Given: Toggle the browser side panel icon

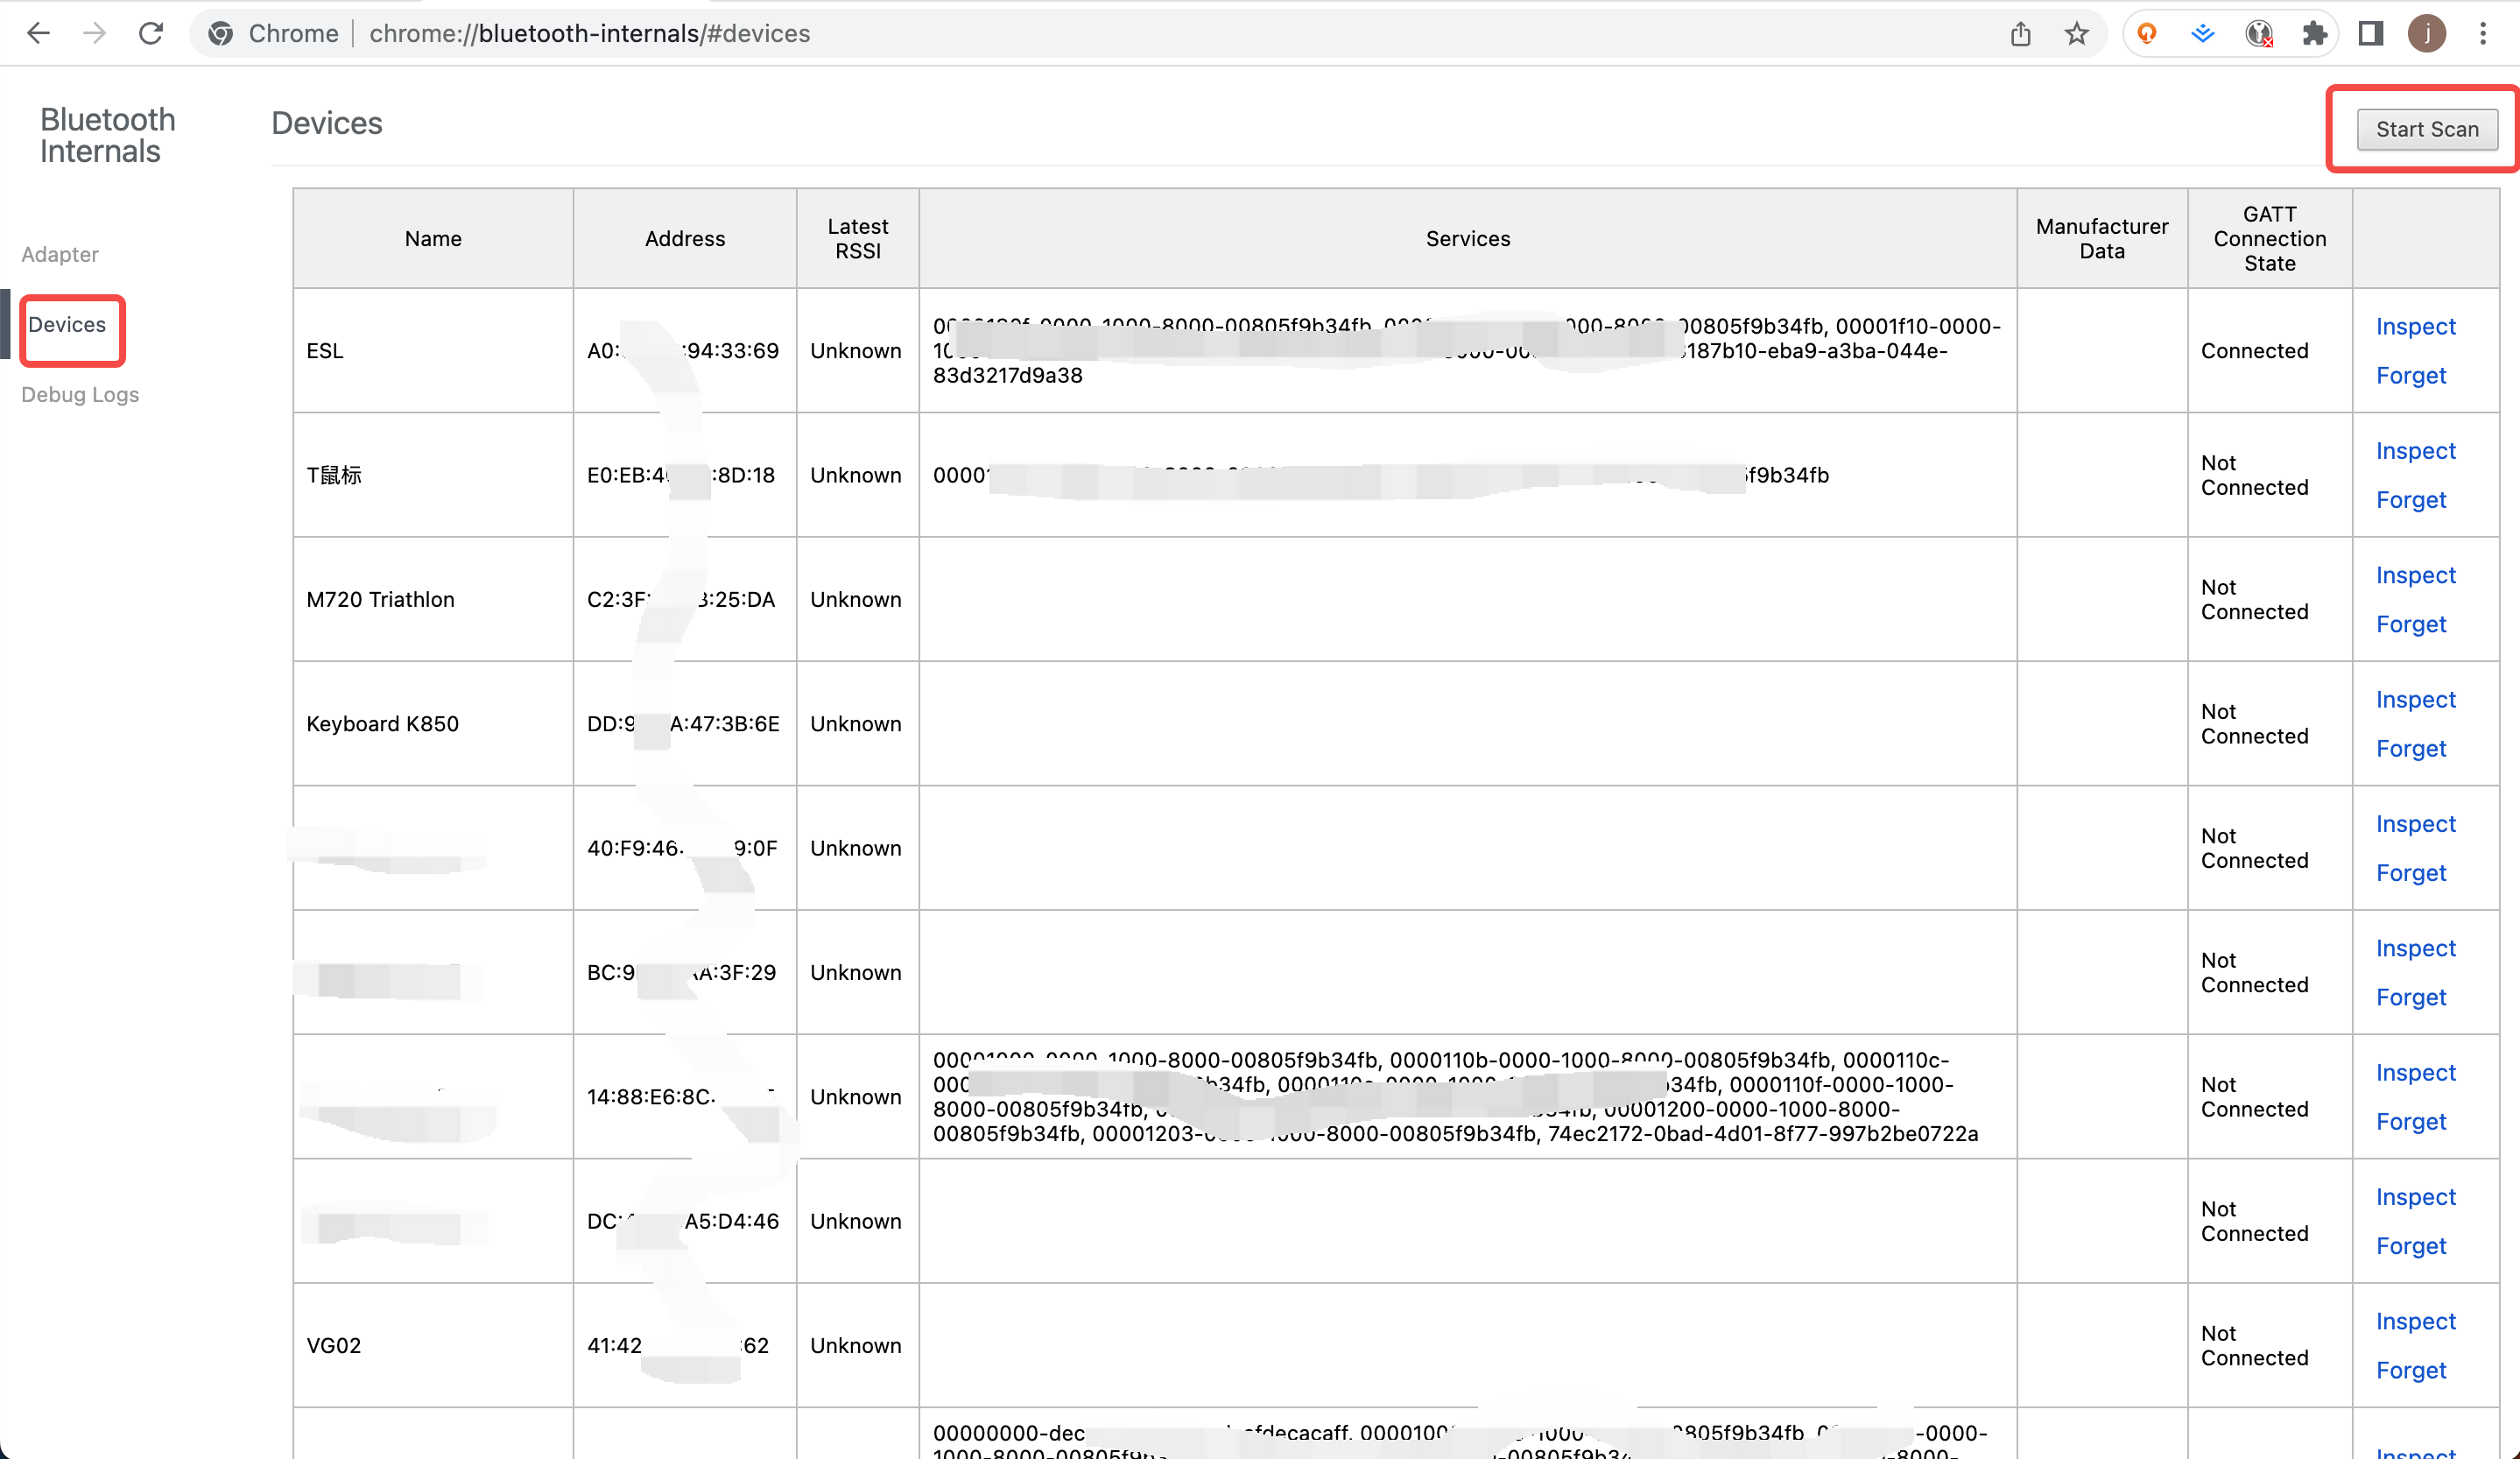Looking at the screenshot, I should pyautogui.click(x=2370, y=33).
